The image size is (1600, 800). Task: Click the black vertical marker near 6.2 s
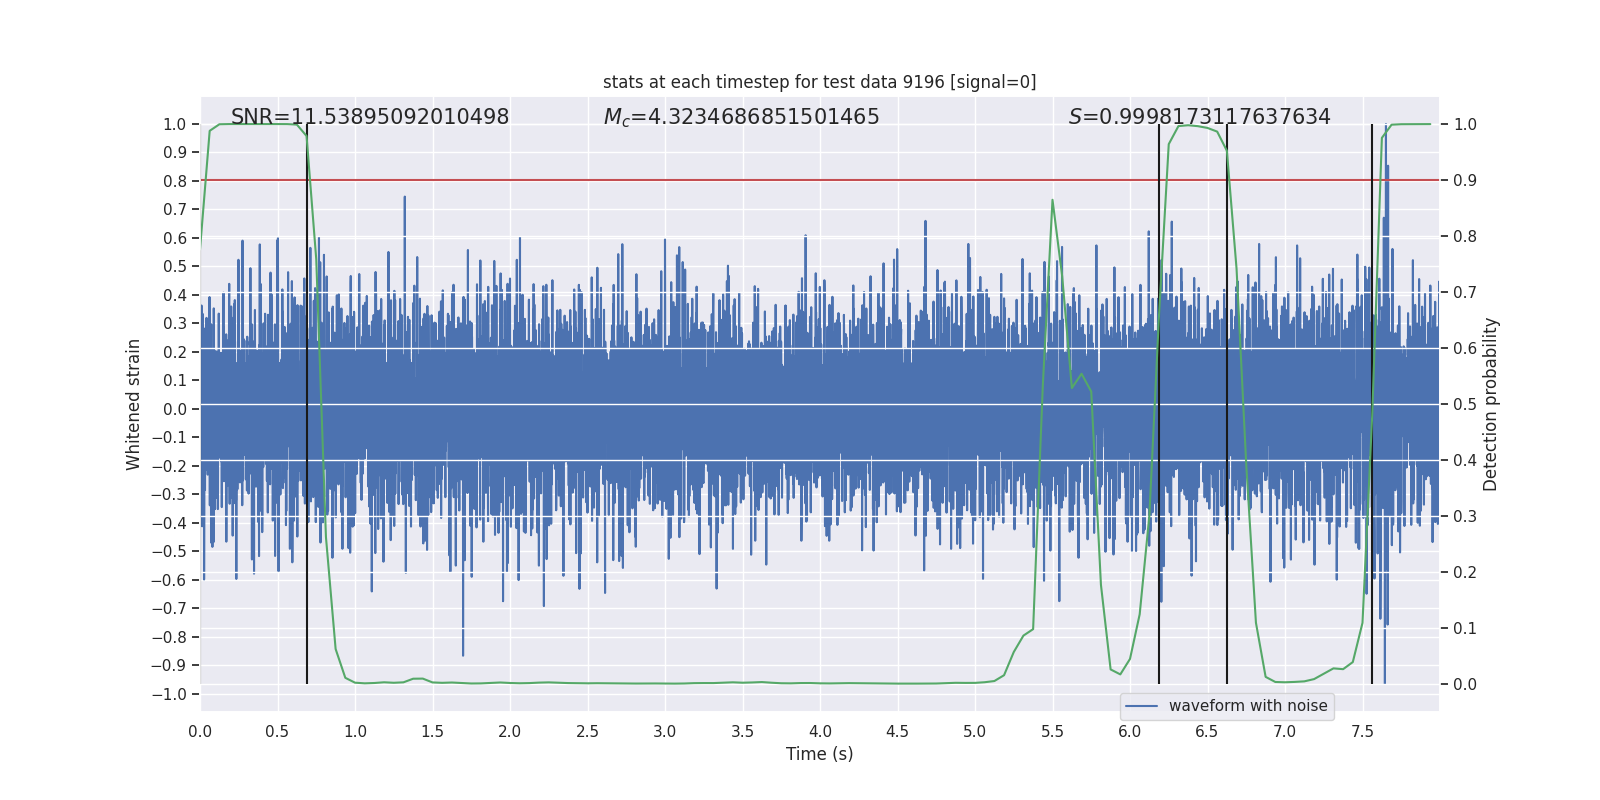coord(1159,404)
